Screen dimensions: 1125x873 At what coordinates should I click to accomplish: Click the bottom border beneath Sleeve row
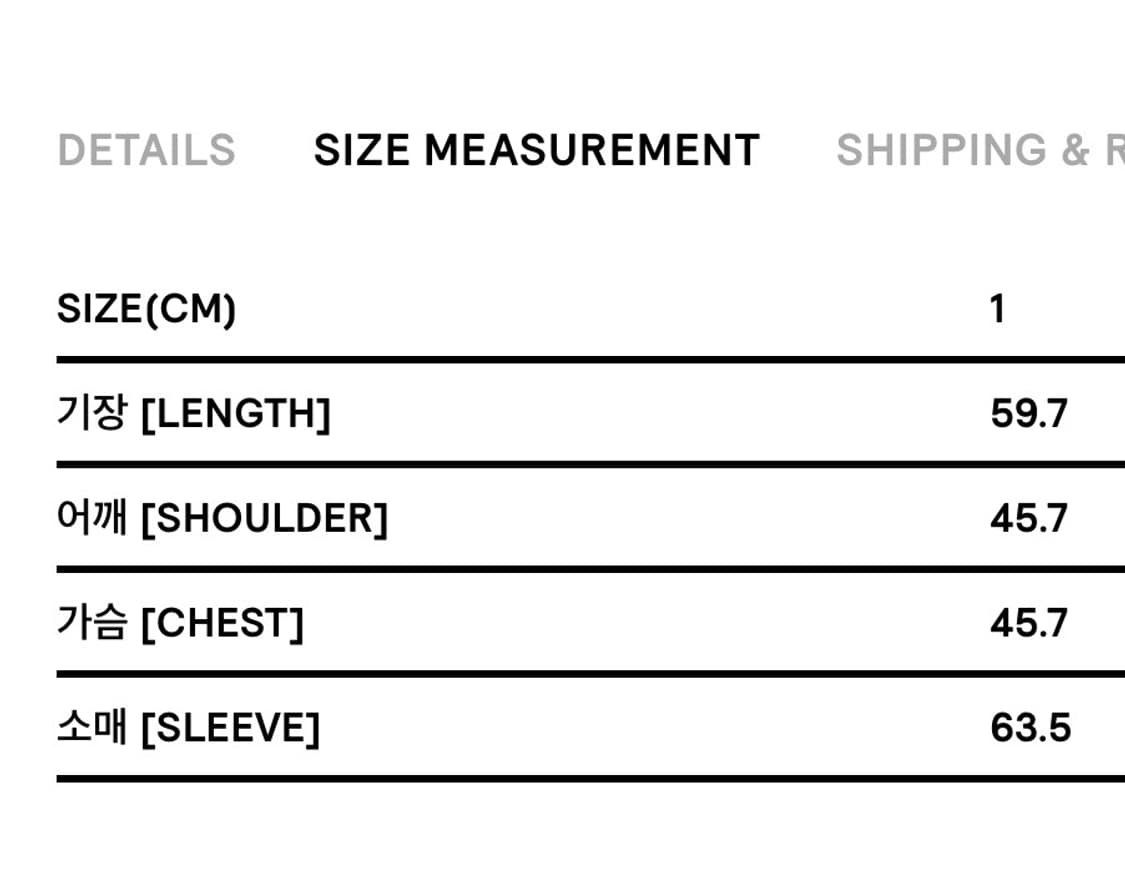tap(590, 778)
